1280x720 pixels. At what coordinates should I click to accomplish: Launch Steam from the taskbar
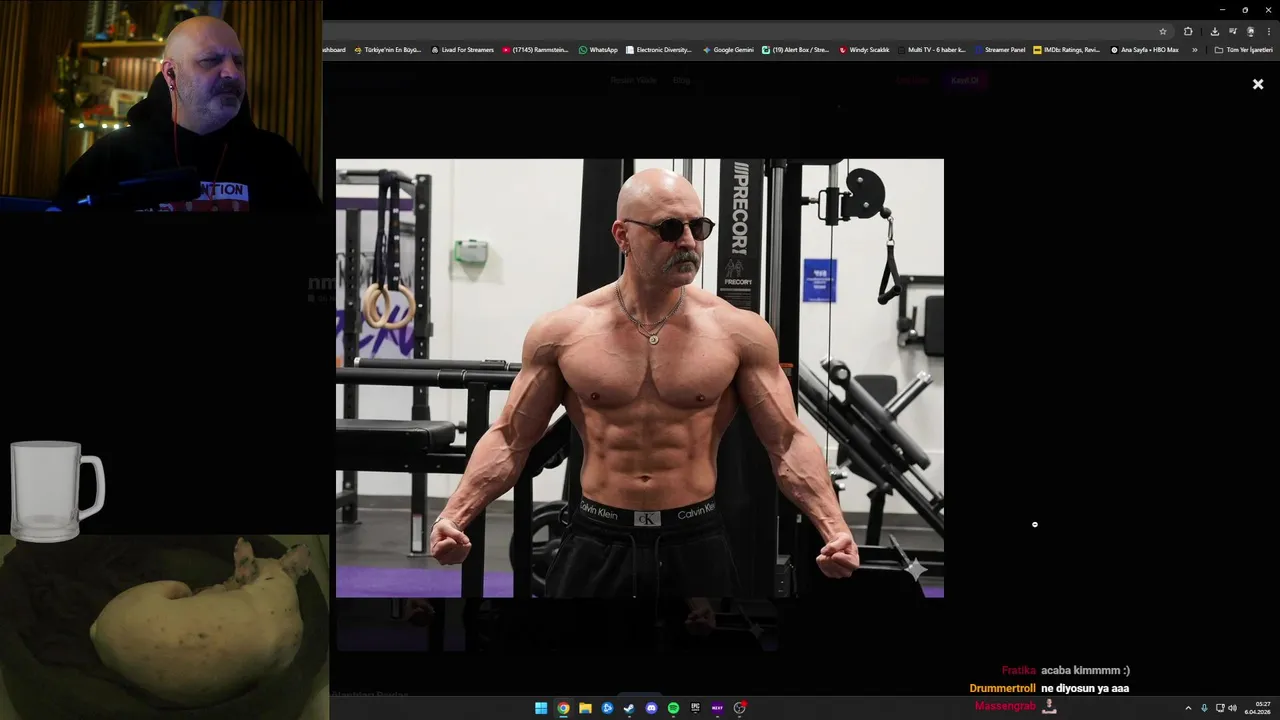[629, 708]
